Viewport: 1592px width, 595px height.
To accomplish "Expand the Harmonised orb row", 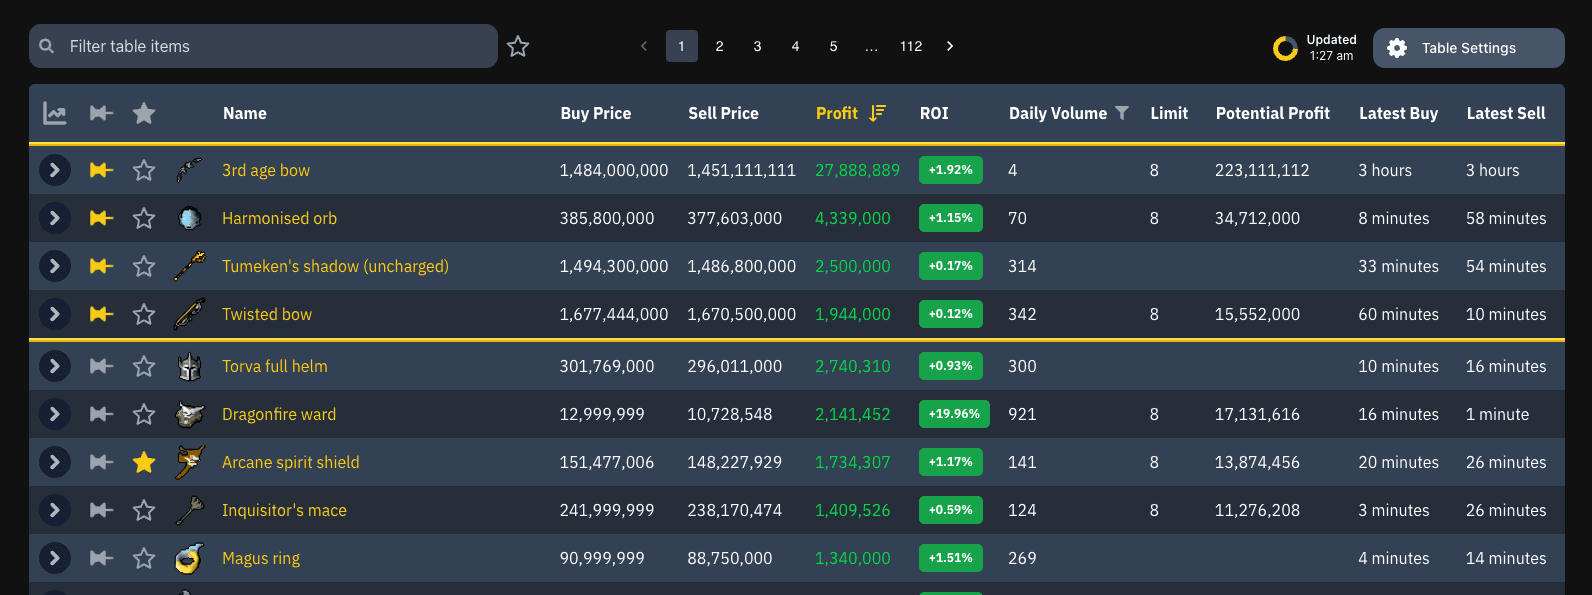I will (x=55, y=218).
